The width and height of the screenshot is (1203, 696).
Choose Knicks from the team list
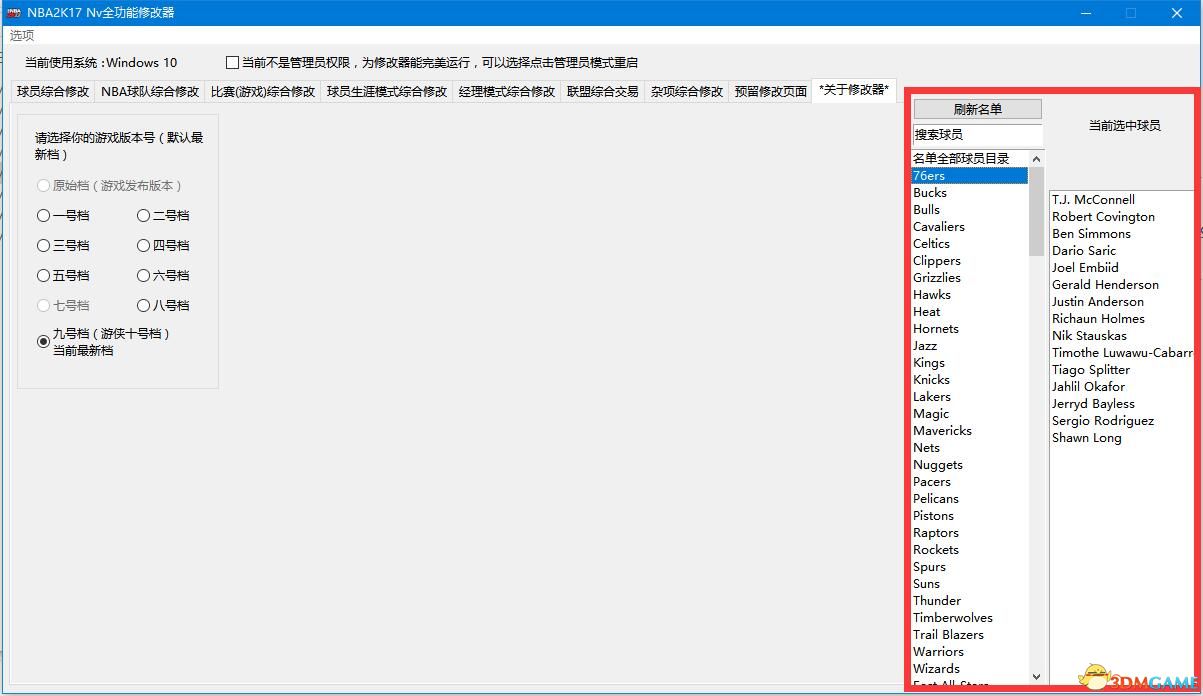969,380
